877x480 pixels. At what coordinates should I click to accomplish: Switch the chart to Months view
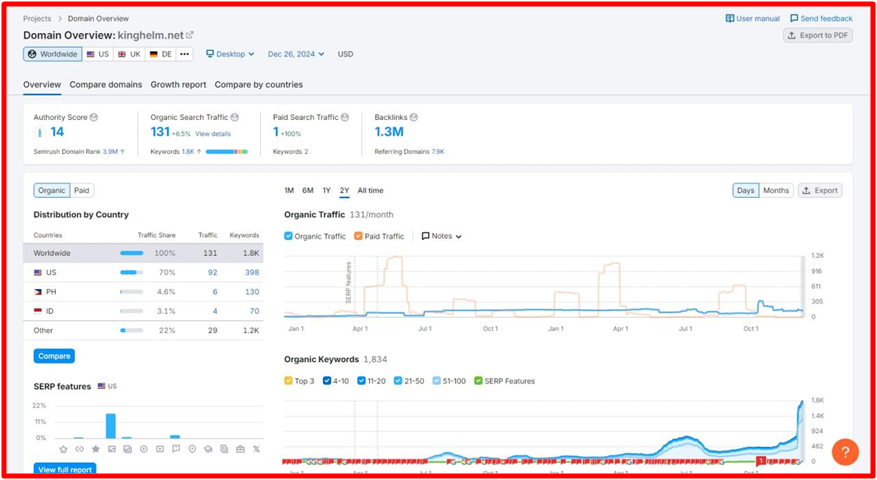point(776,190)
